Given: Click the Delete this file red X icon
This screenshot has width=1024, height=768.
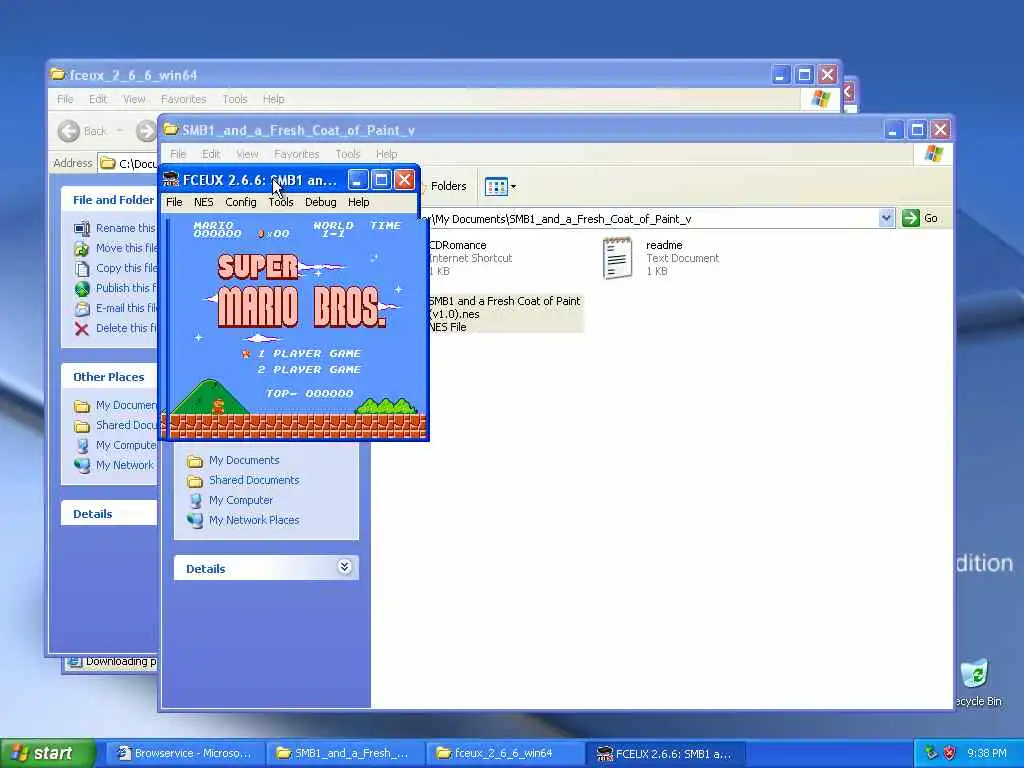Looking at the screenshot, I should tap(82, 328).
